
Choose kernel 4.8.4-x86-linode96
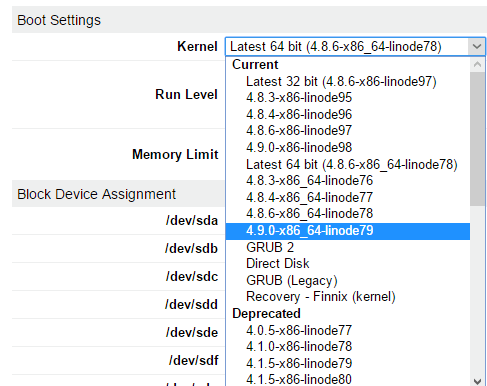(348, 114)
